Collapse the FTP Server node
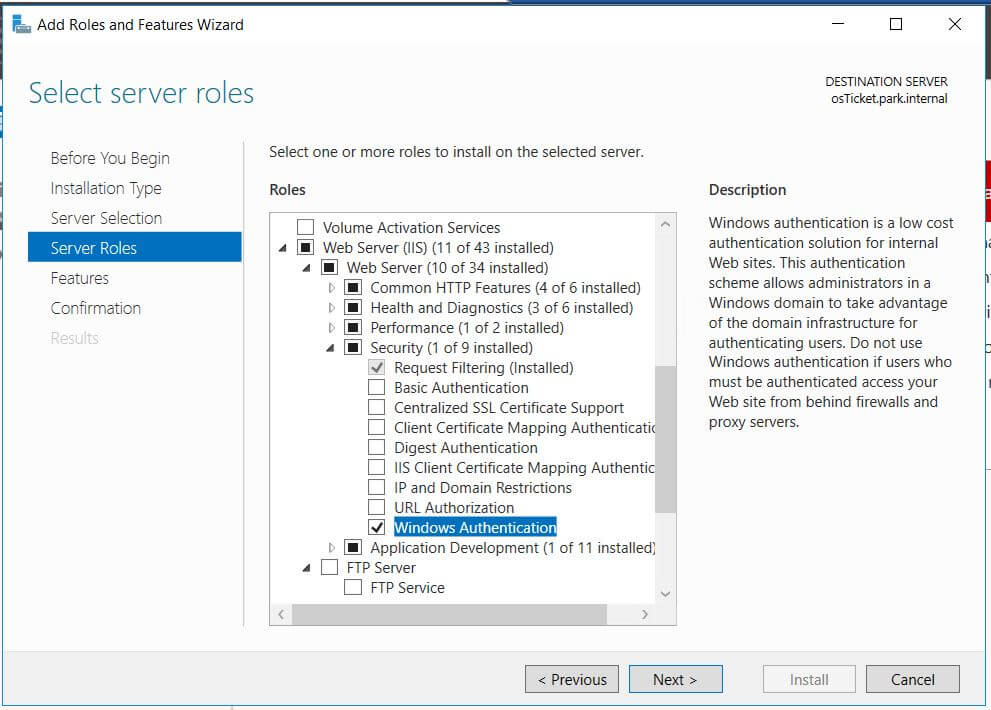The width and height of the screenshot is (991, 710). point(307,568)
